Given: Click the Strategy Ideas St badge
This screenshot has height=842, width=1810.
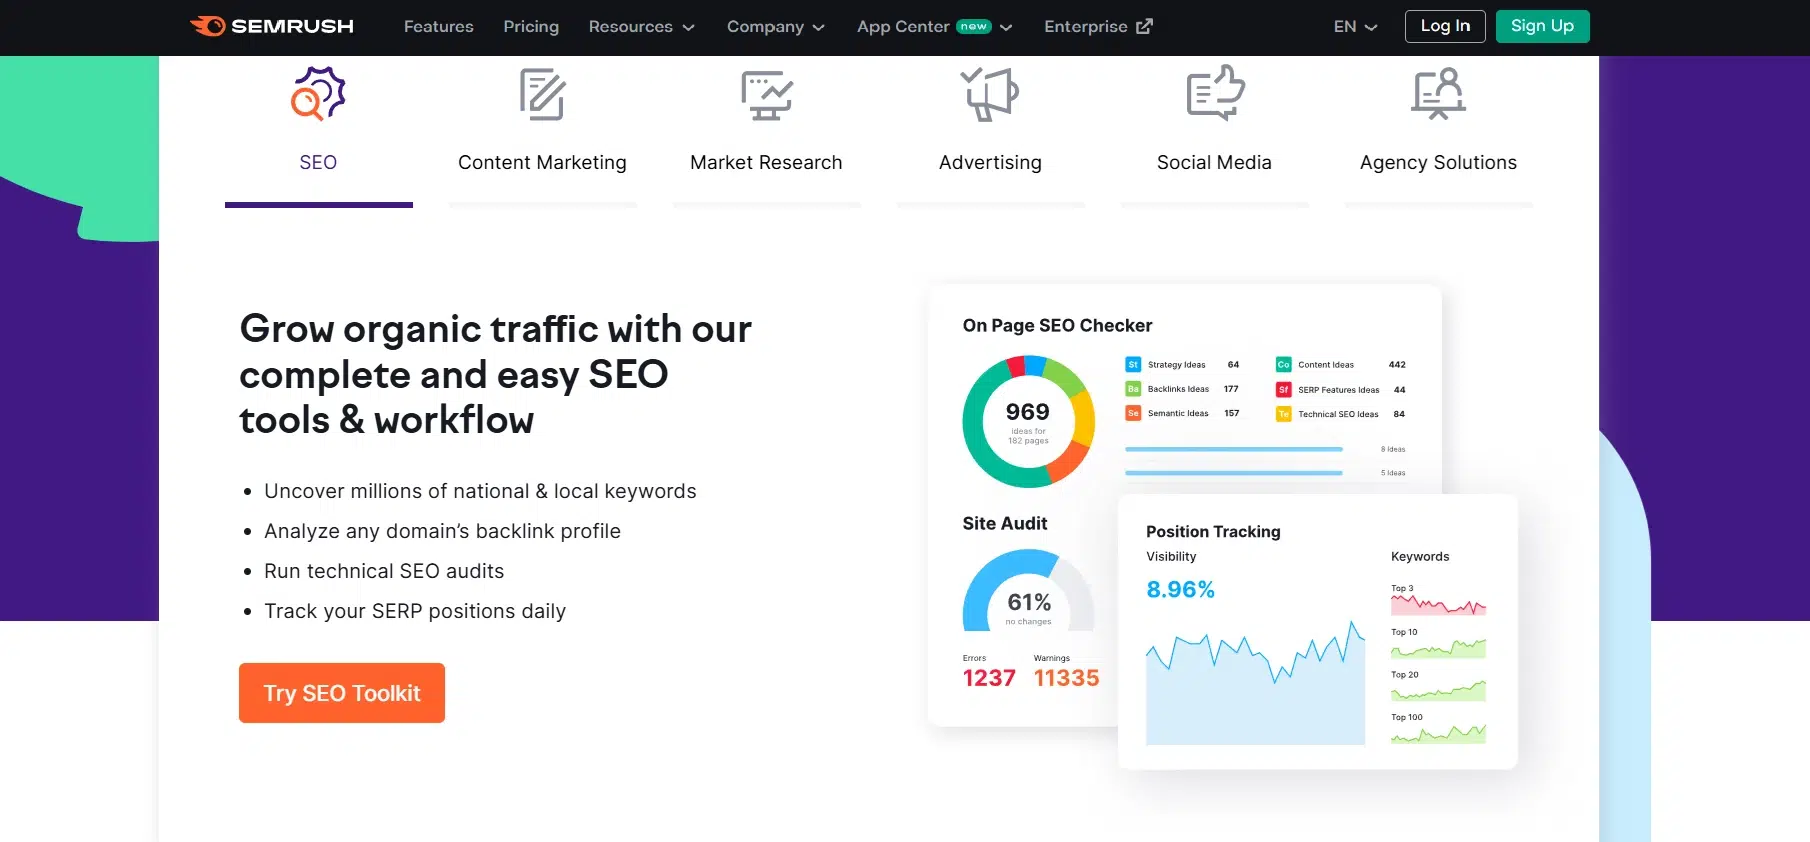Looking at the screenshot, I should click(1133, 365).
